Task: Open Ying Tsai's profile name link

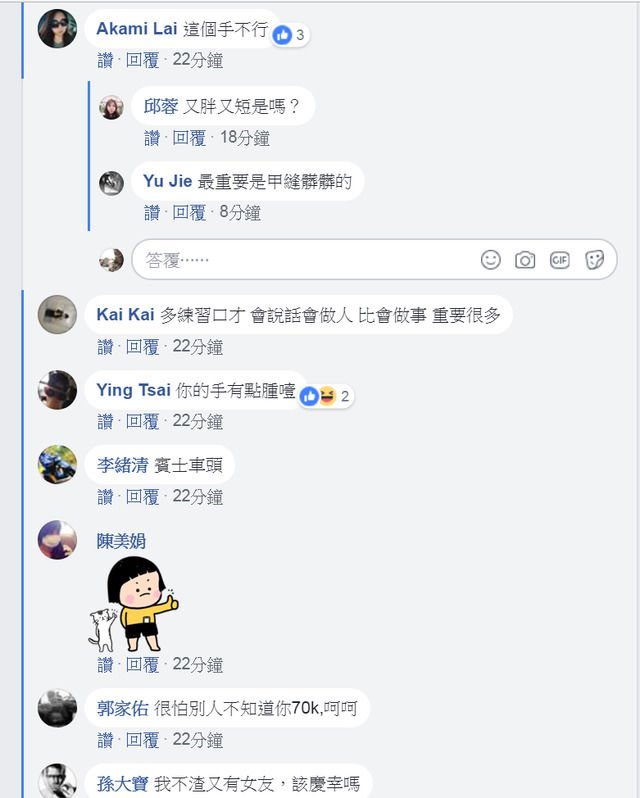Action: [x=133, y=390]
